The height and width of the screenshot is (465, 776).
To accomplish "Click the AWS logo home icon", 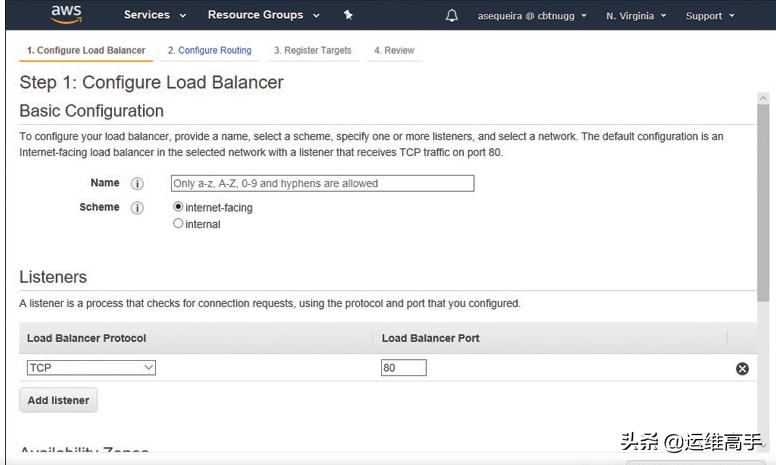I will click(65, 15).
